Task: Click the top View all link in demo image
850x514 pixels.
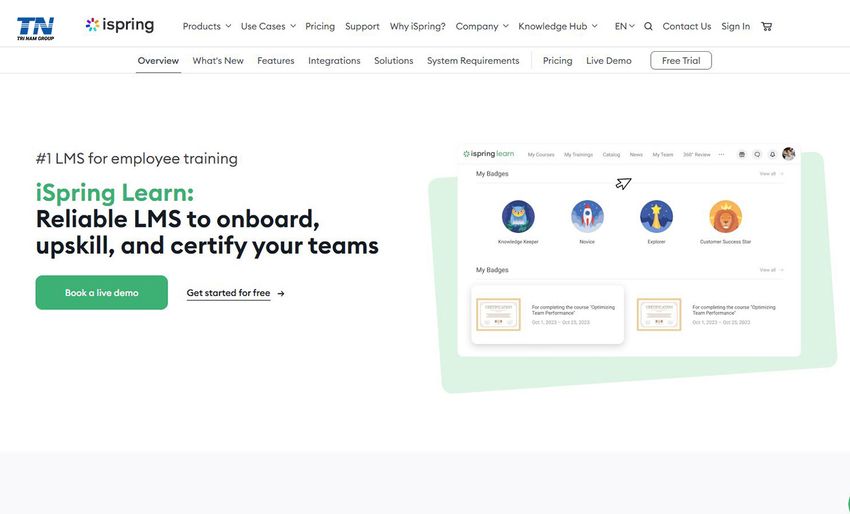Action: 771,174
